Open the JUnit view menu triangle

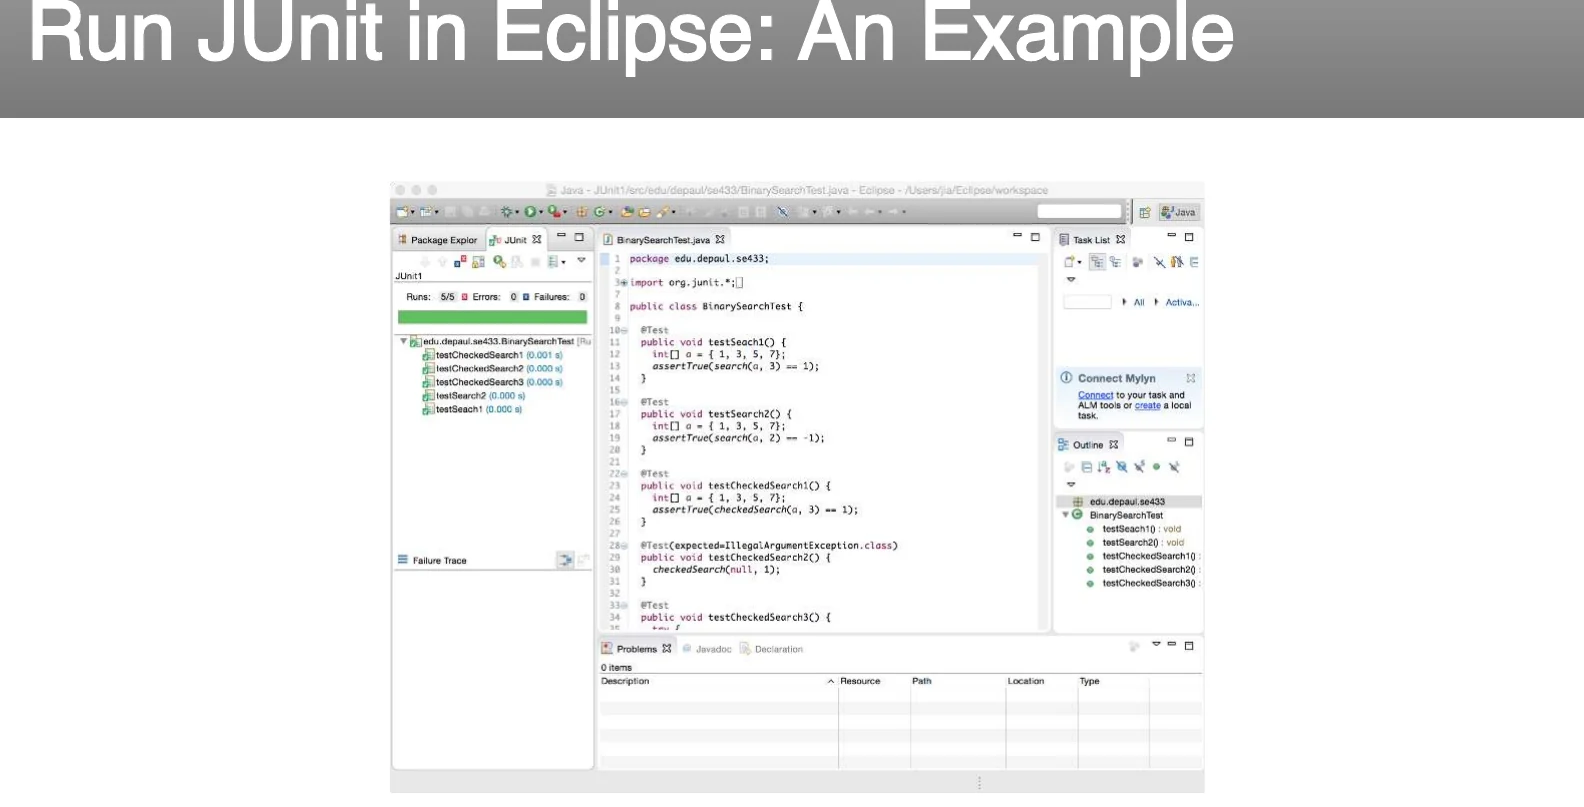pos(581,260)
